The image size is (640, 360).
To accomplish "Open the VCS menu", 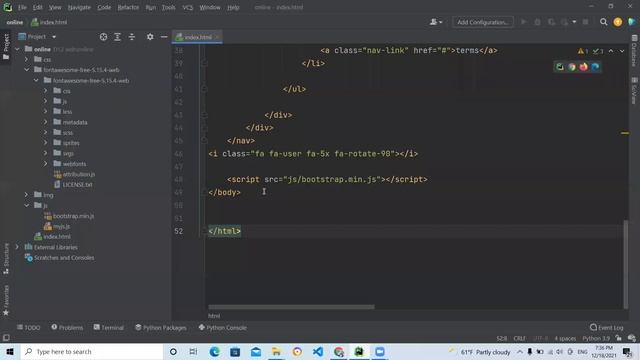I will [188, 7].
